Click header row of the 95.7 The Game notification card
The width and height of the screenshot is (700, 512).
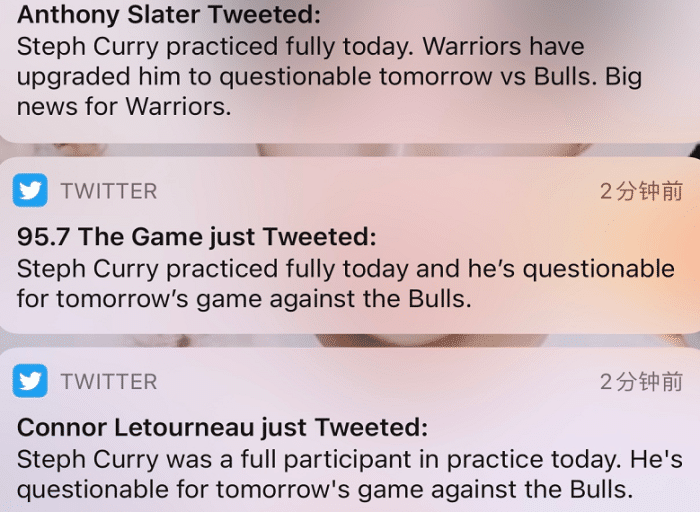point(350,191)
